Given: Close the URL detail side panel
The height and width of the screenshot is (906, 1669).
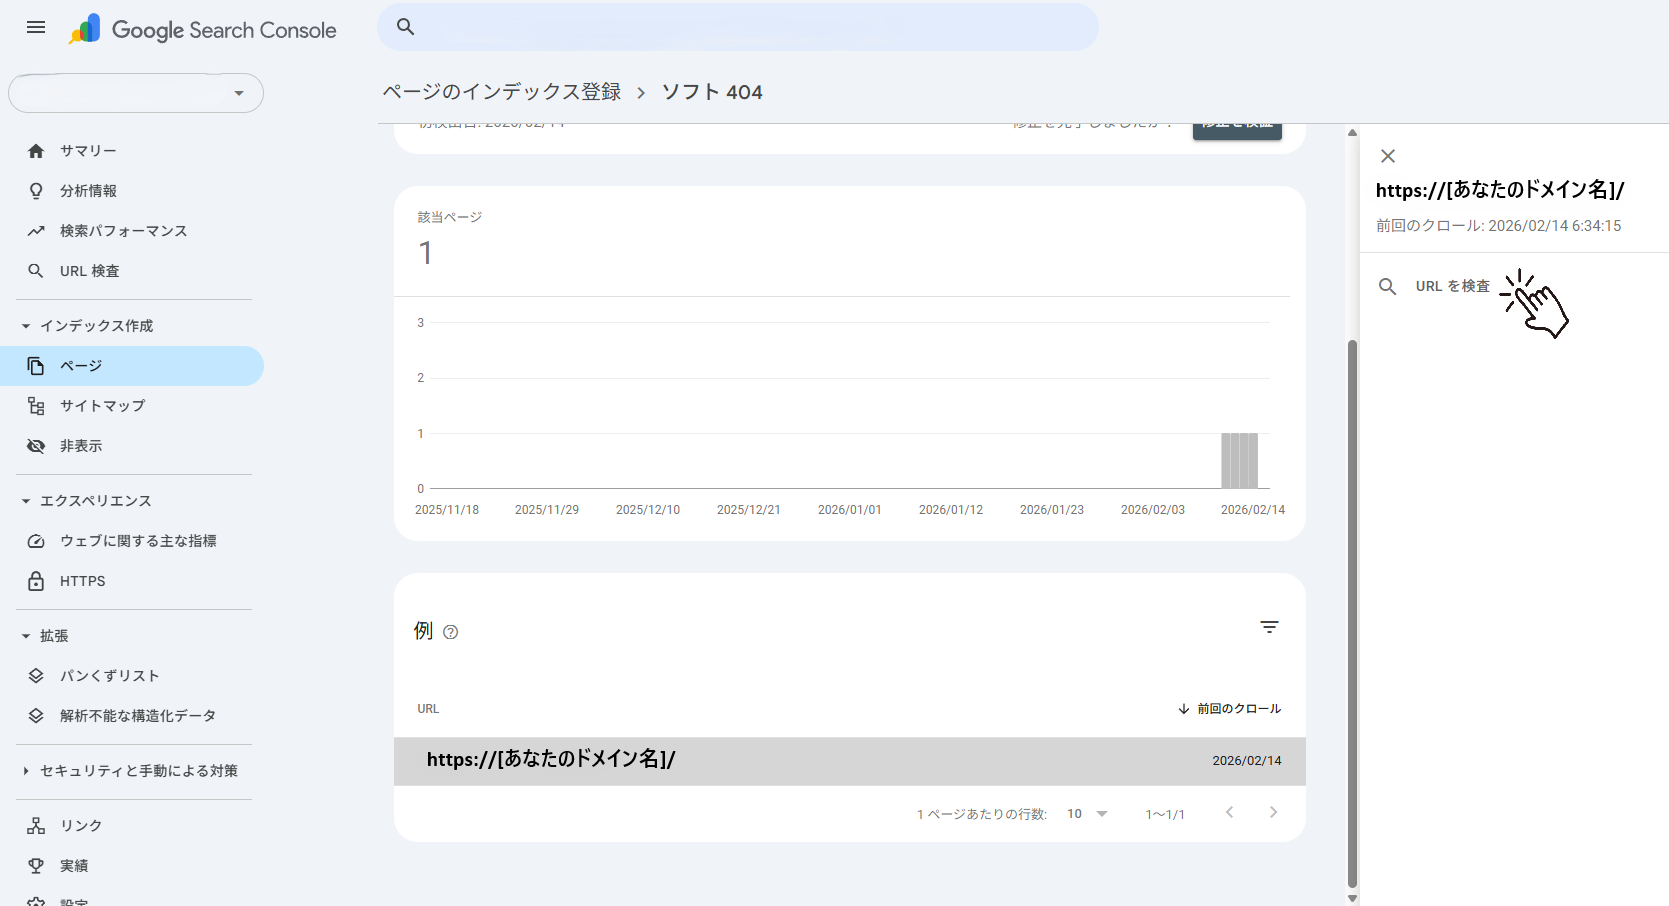Looking at the screenshot, I should [1387, 156].
